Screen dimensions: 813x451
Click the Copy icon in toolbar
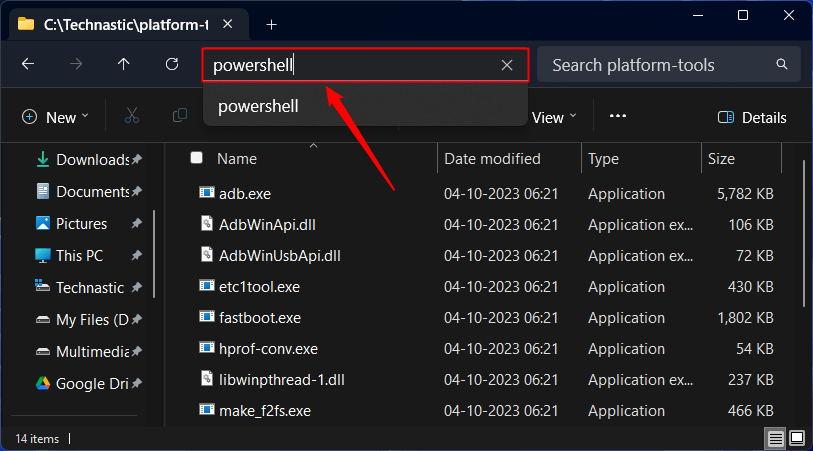pos(180,117)
